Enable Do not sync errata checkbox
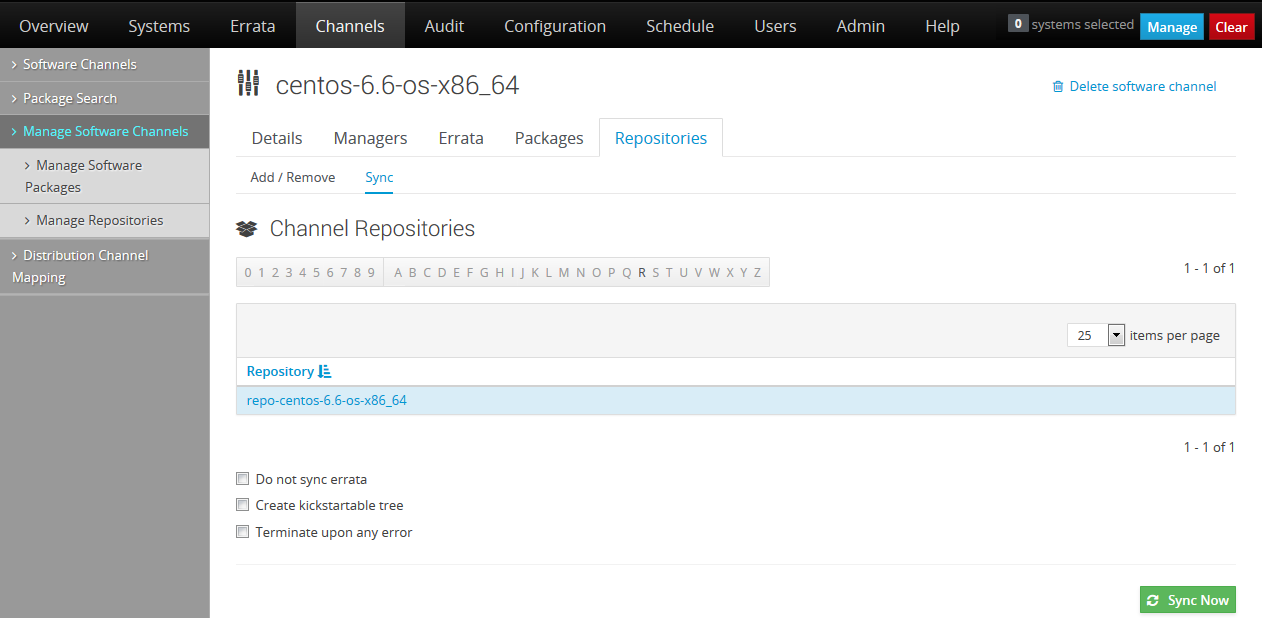This screenshot has height=618, width=1262. pos(242,479)
